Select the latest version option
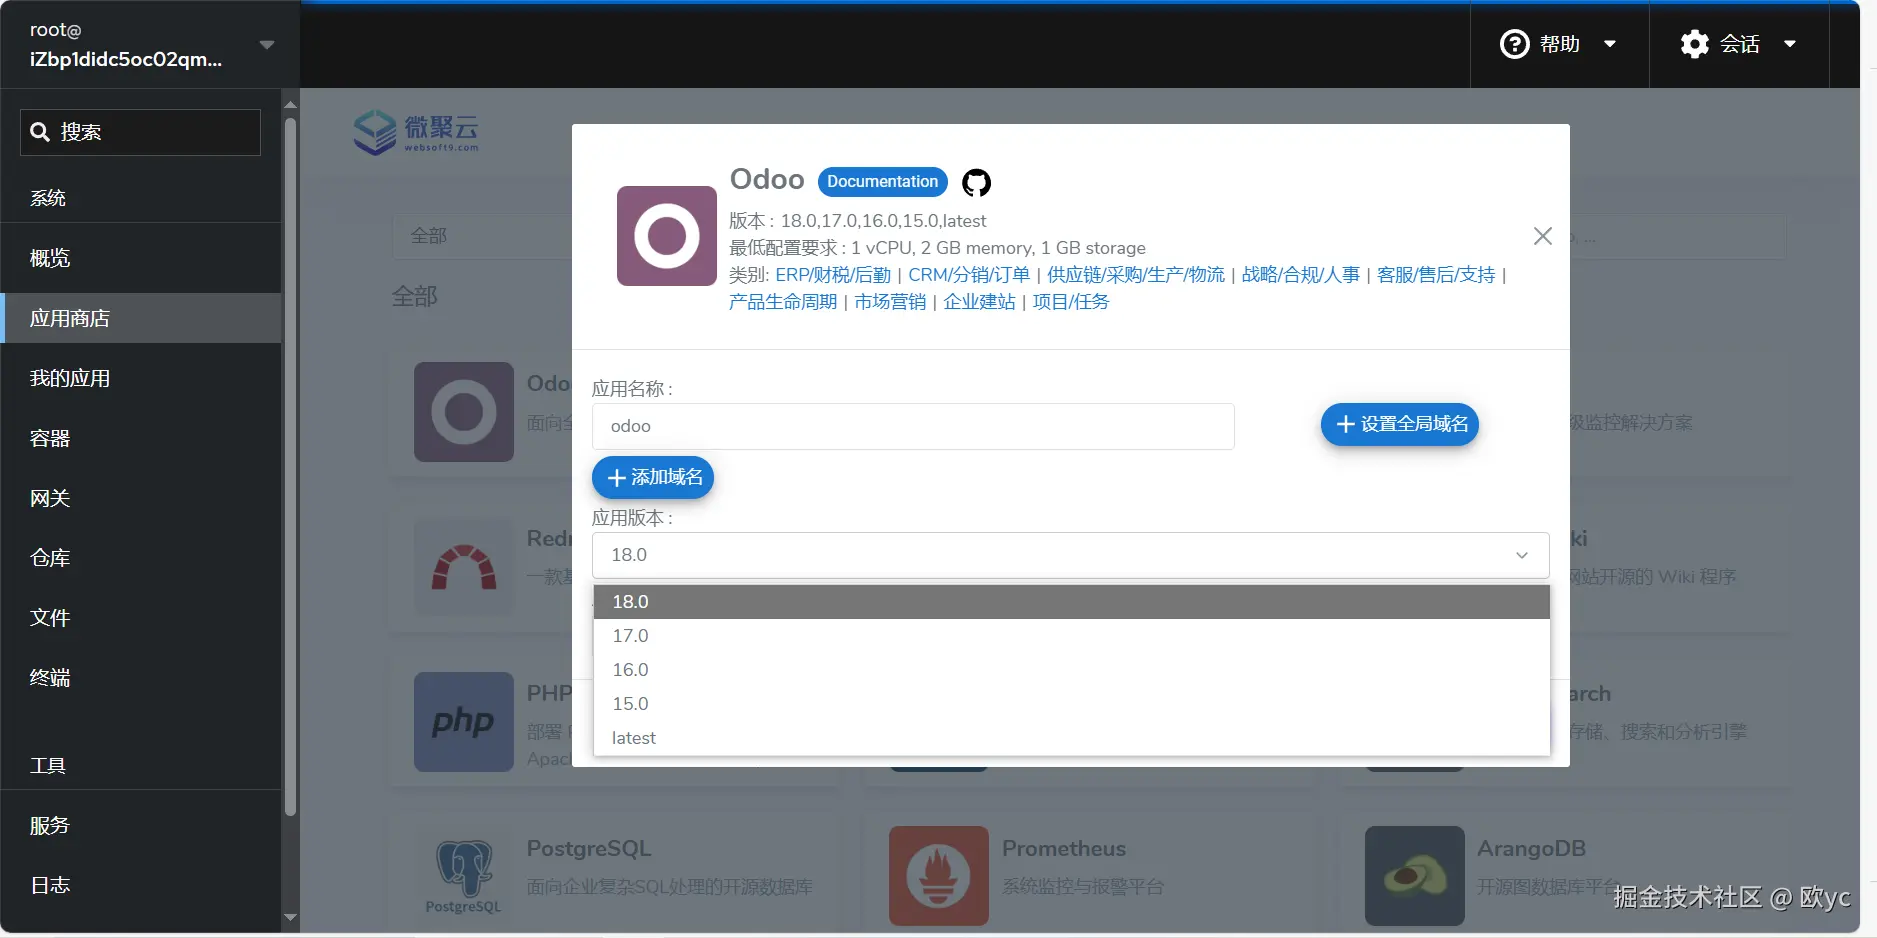Image resolution: width=1877 pixels, height=938 pixels. click(x=1071, y=738)
